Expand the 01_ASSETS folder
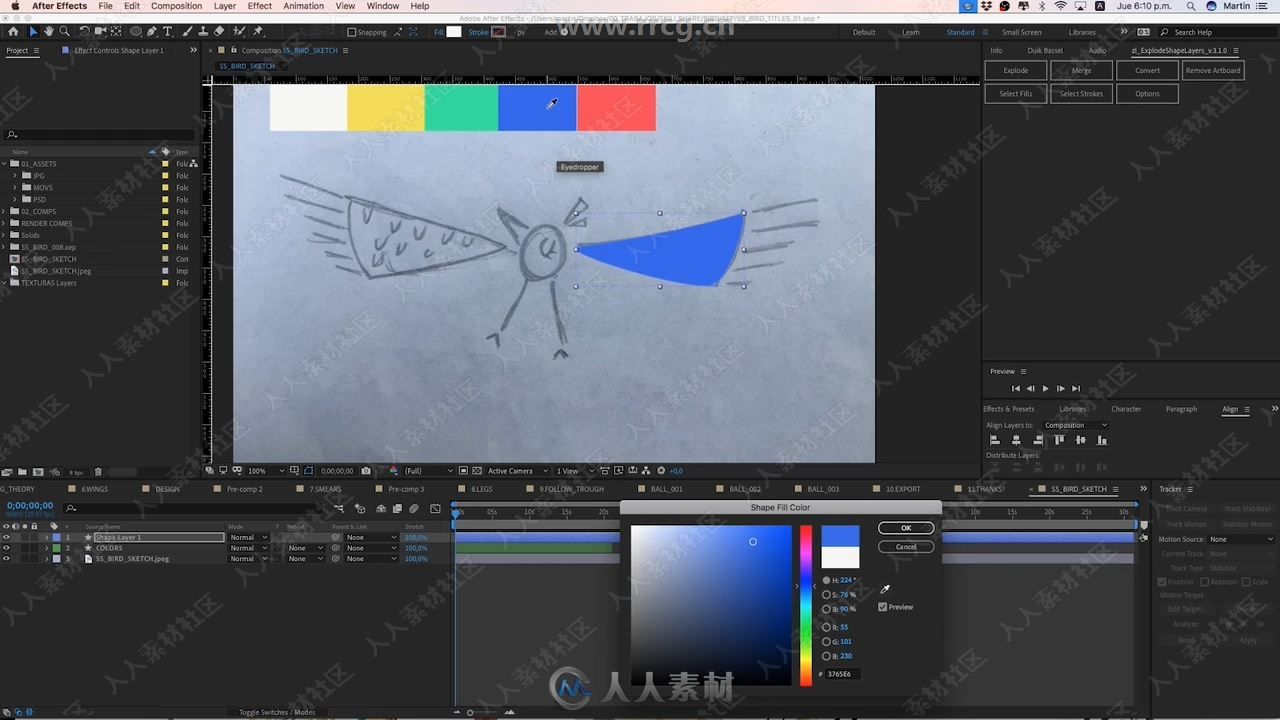This screenshot has height=720, width=1280. [5, 163]
